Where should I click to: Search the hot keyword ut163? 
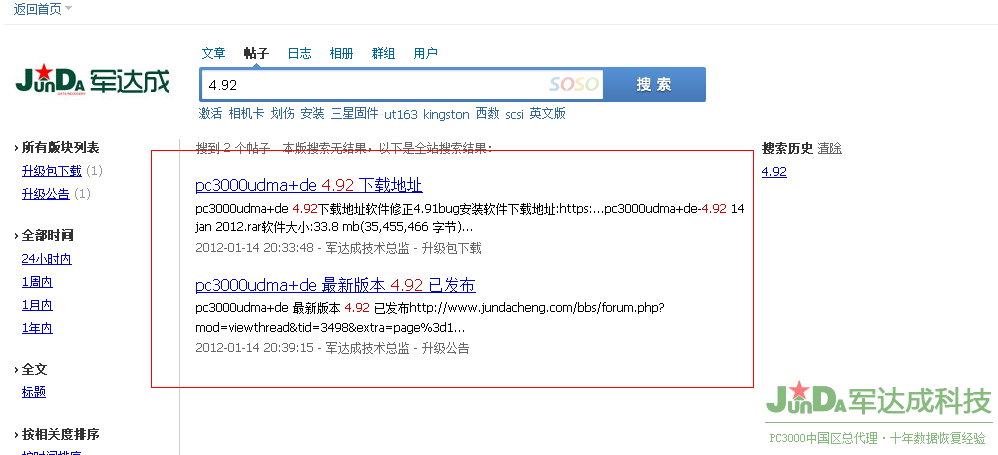coord(401,115)
